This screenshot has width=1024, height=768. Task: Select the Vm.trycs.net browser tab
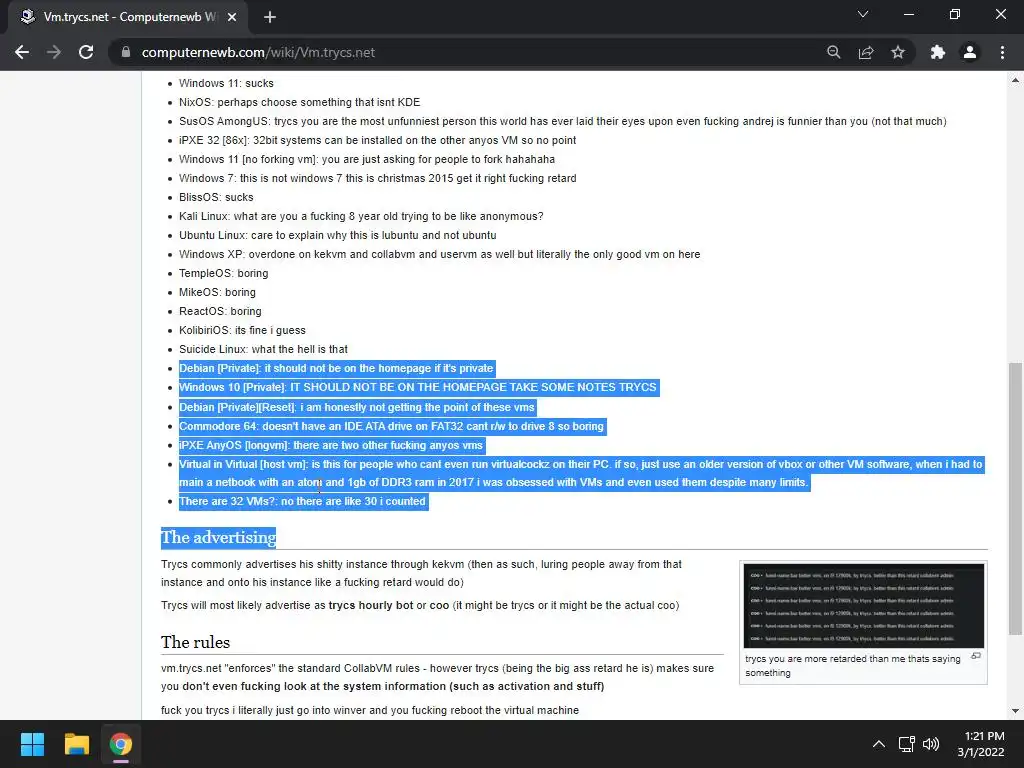[x=128, y=17]
